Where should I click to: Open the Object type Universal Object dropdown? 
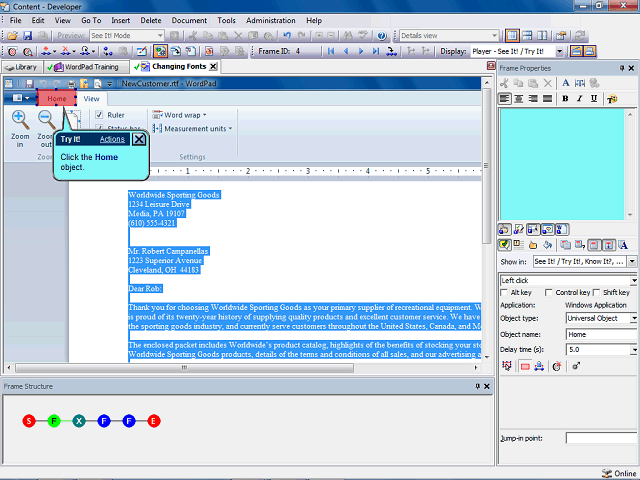tap(634, 318)
